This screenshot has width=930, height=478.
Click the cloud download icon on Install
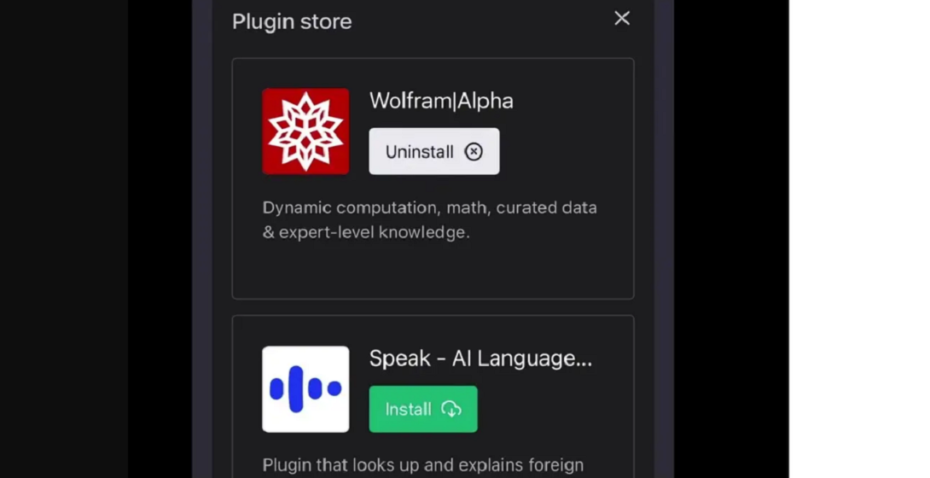tap(451, 409)
